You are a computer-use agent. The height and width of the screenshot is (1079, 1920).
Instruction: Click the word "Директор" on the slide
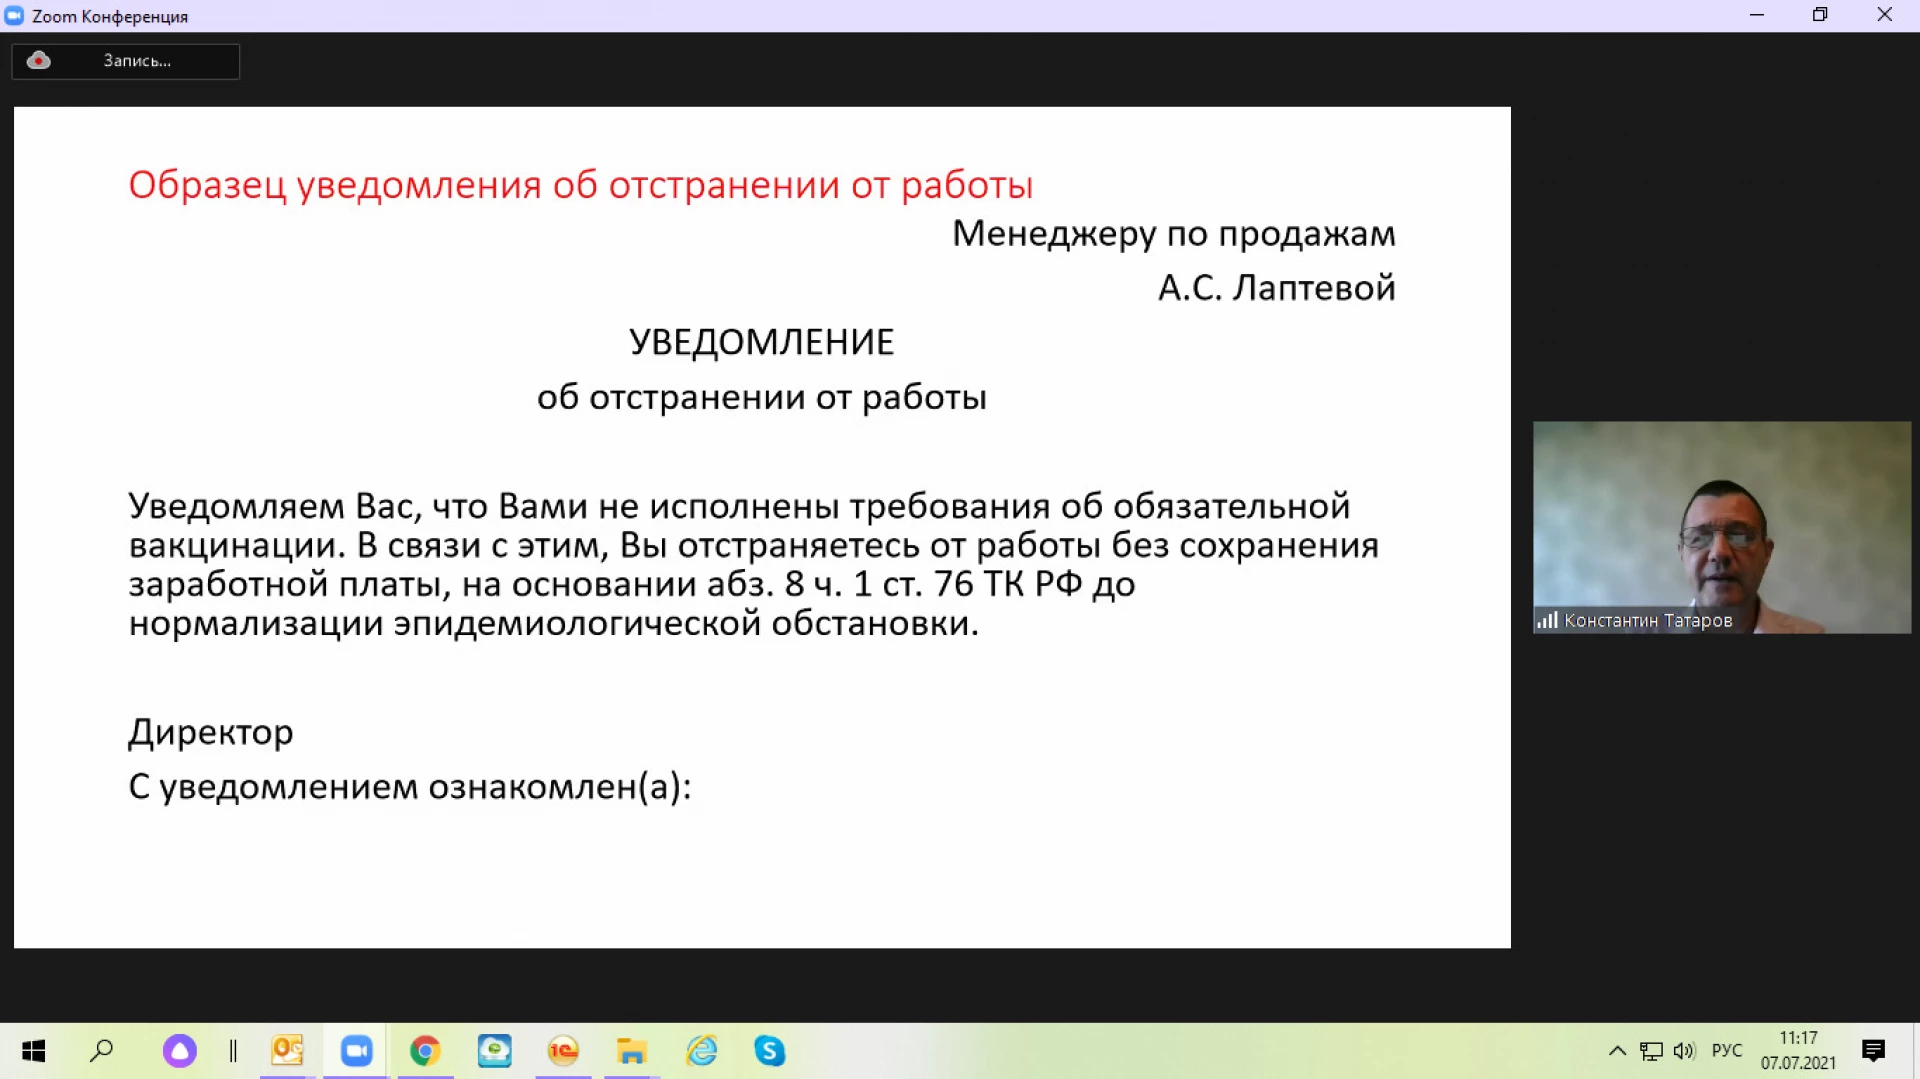211,732
